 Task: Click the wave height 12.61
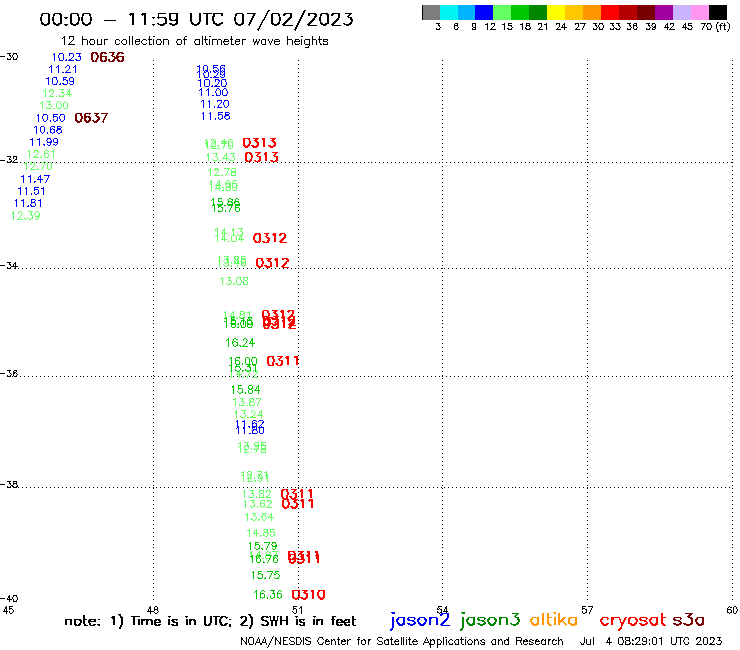tap(41, 154)
